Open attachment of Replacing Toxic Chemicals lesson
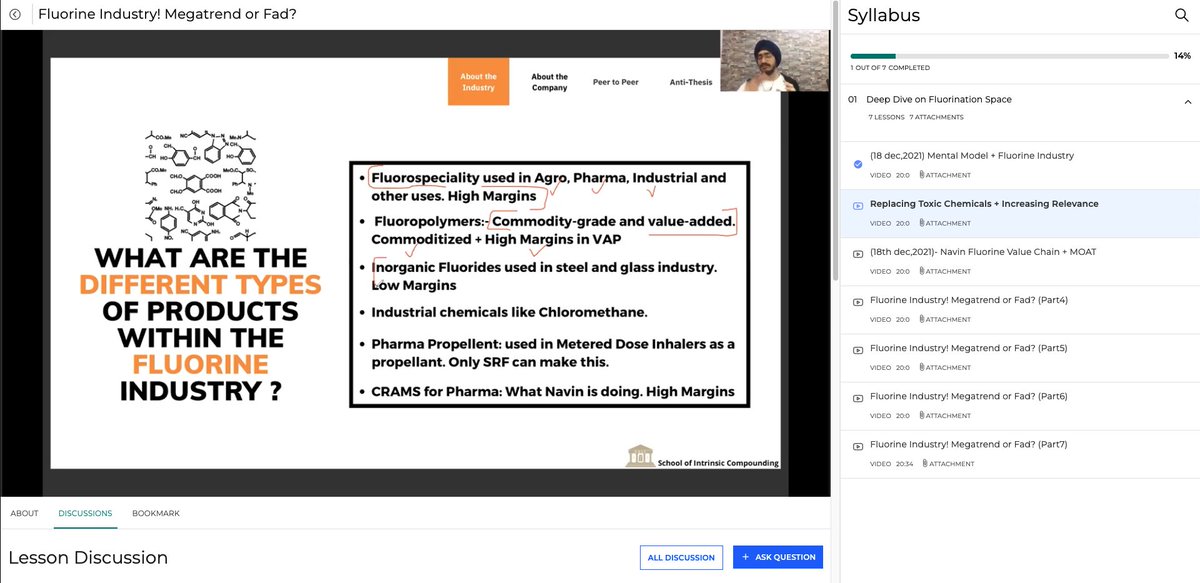The height and width of the screenshot is (583, 1200). coord(945,223)
